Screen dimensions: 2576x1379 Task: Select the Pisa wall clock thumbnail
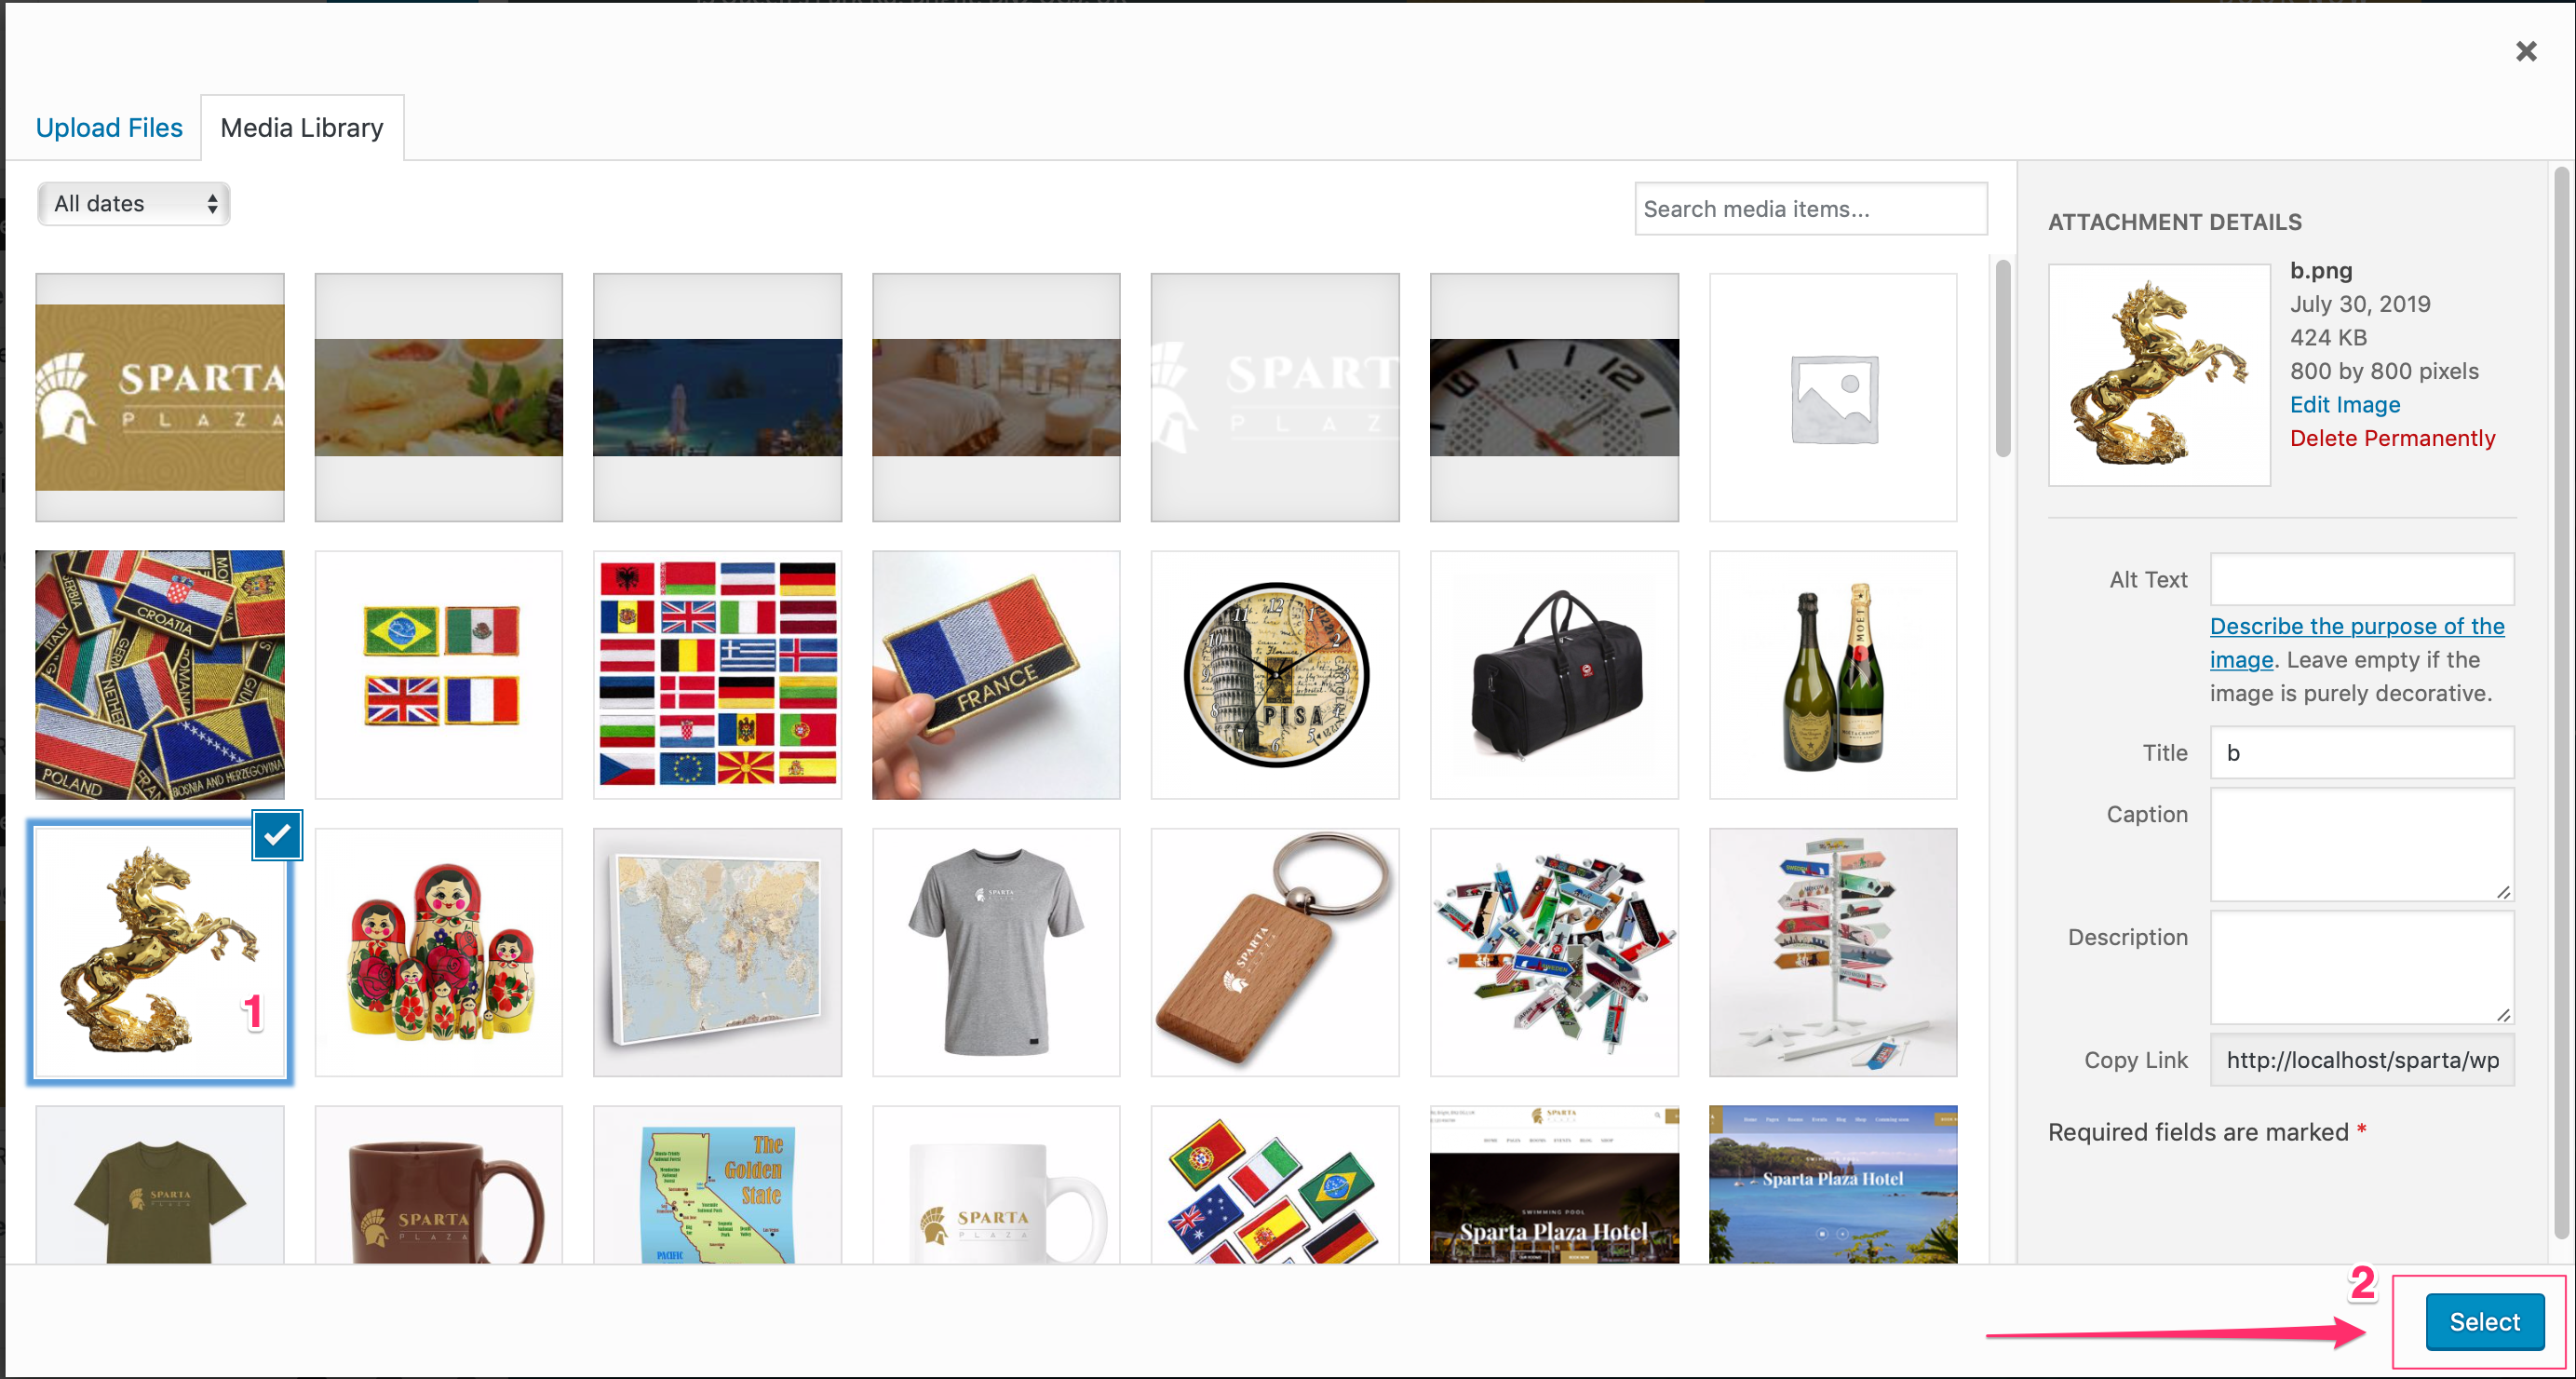tap(1274, 675)
